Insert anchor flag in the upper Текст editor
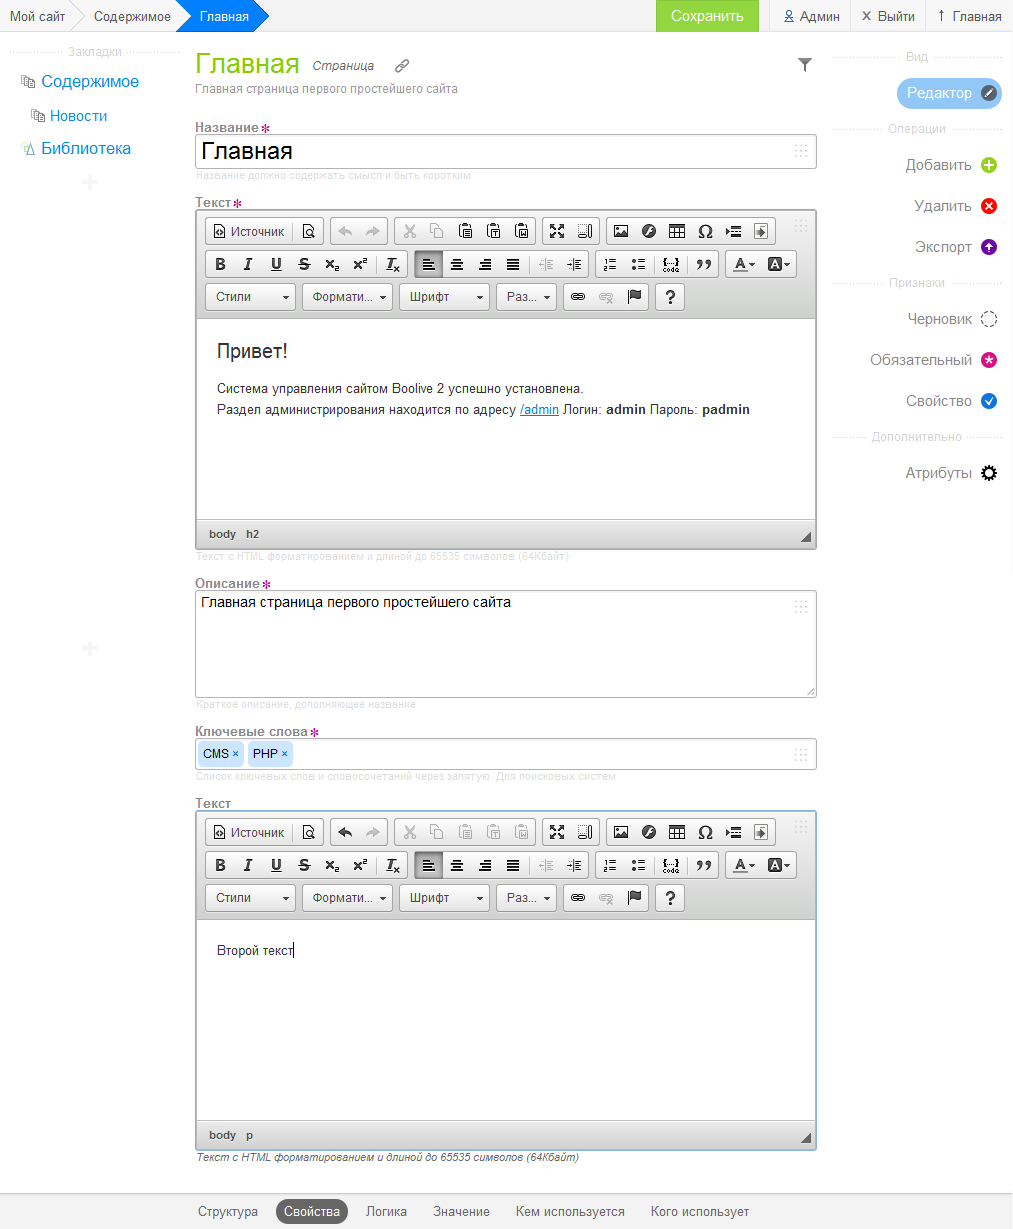This screenshot has height=1229, width=1013. pos(634,297)
